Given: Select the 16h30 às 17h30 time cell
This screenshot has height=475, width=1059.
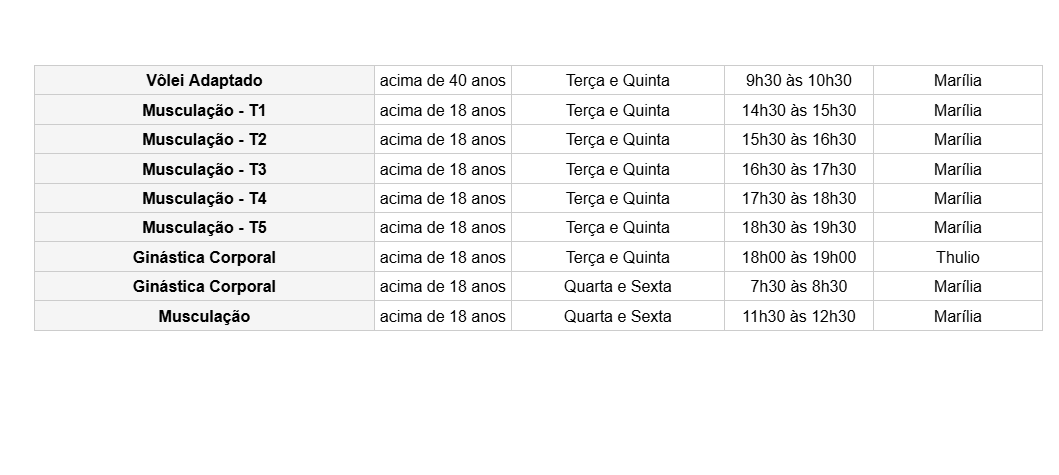Looking at the screenshot, I should tap(798, 169).
